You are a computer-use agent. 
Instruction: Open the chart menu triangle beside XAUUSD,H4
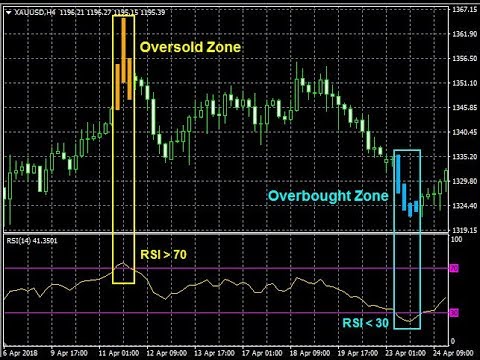tap(9, 13)
